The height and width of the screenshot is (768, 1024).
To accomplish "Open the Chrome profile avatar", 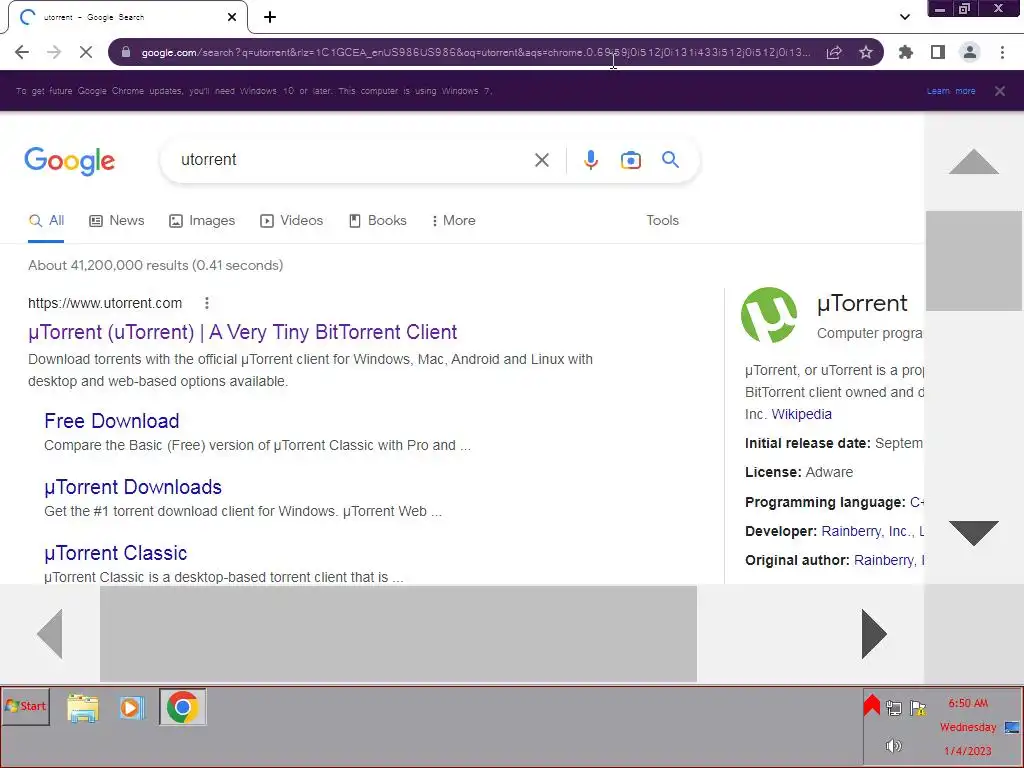I will pyautogui.click(x=970, y=52).
